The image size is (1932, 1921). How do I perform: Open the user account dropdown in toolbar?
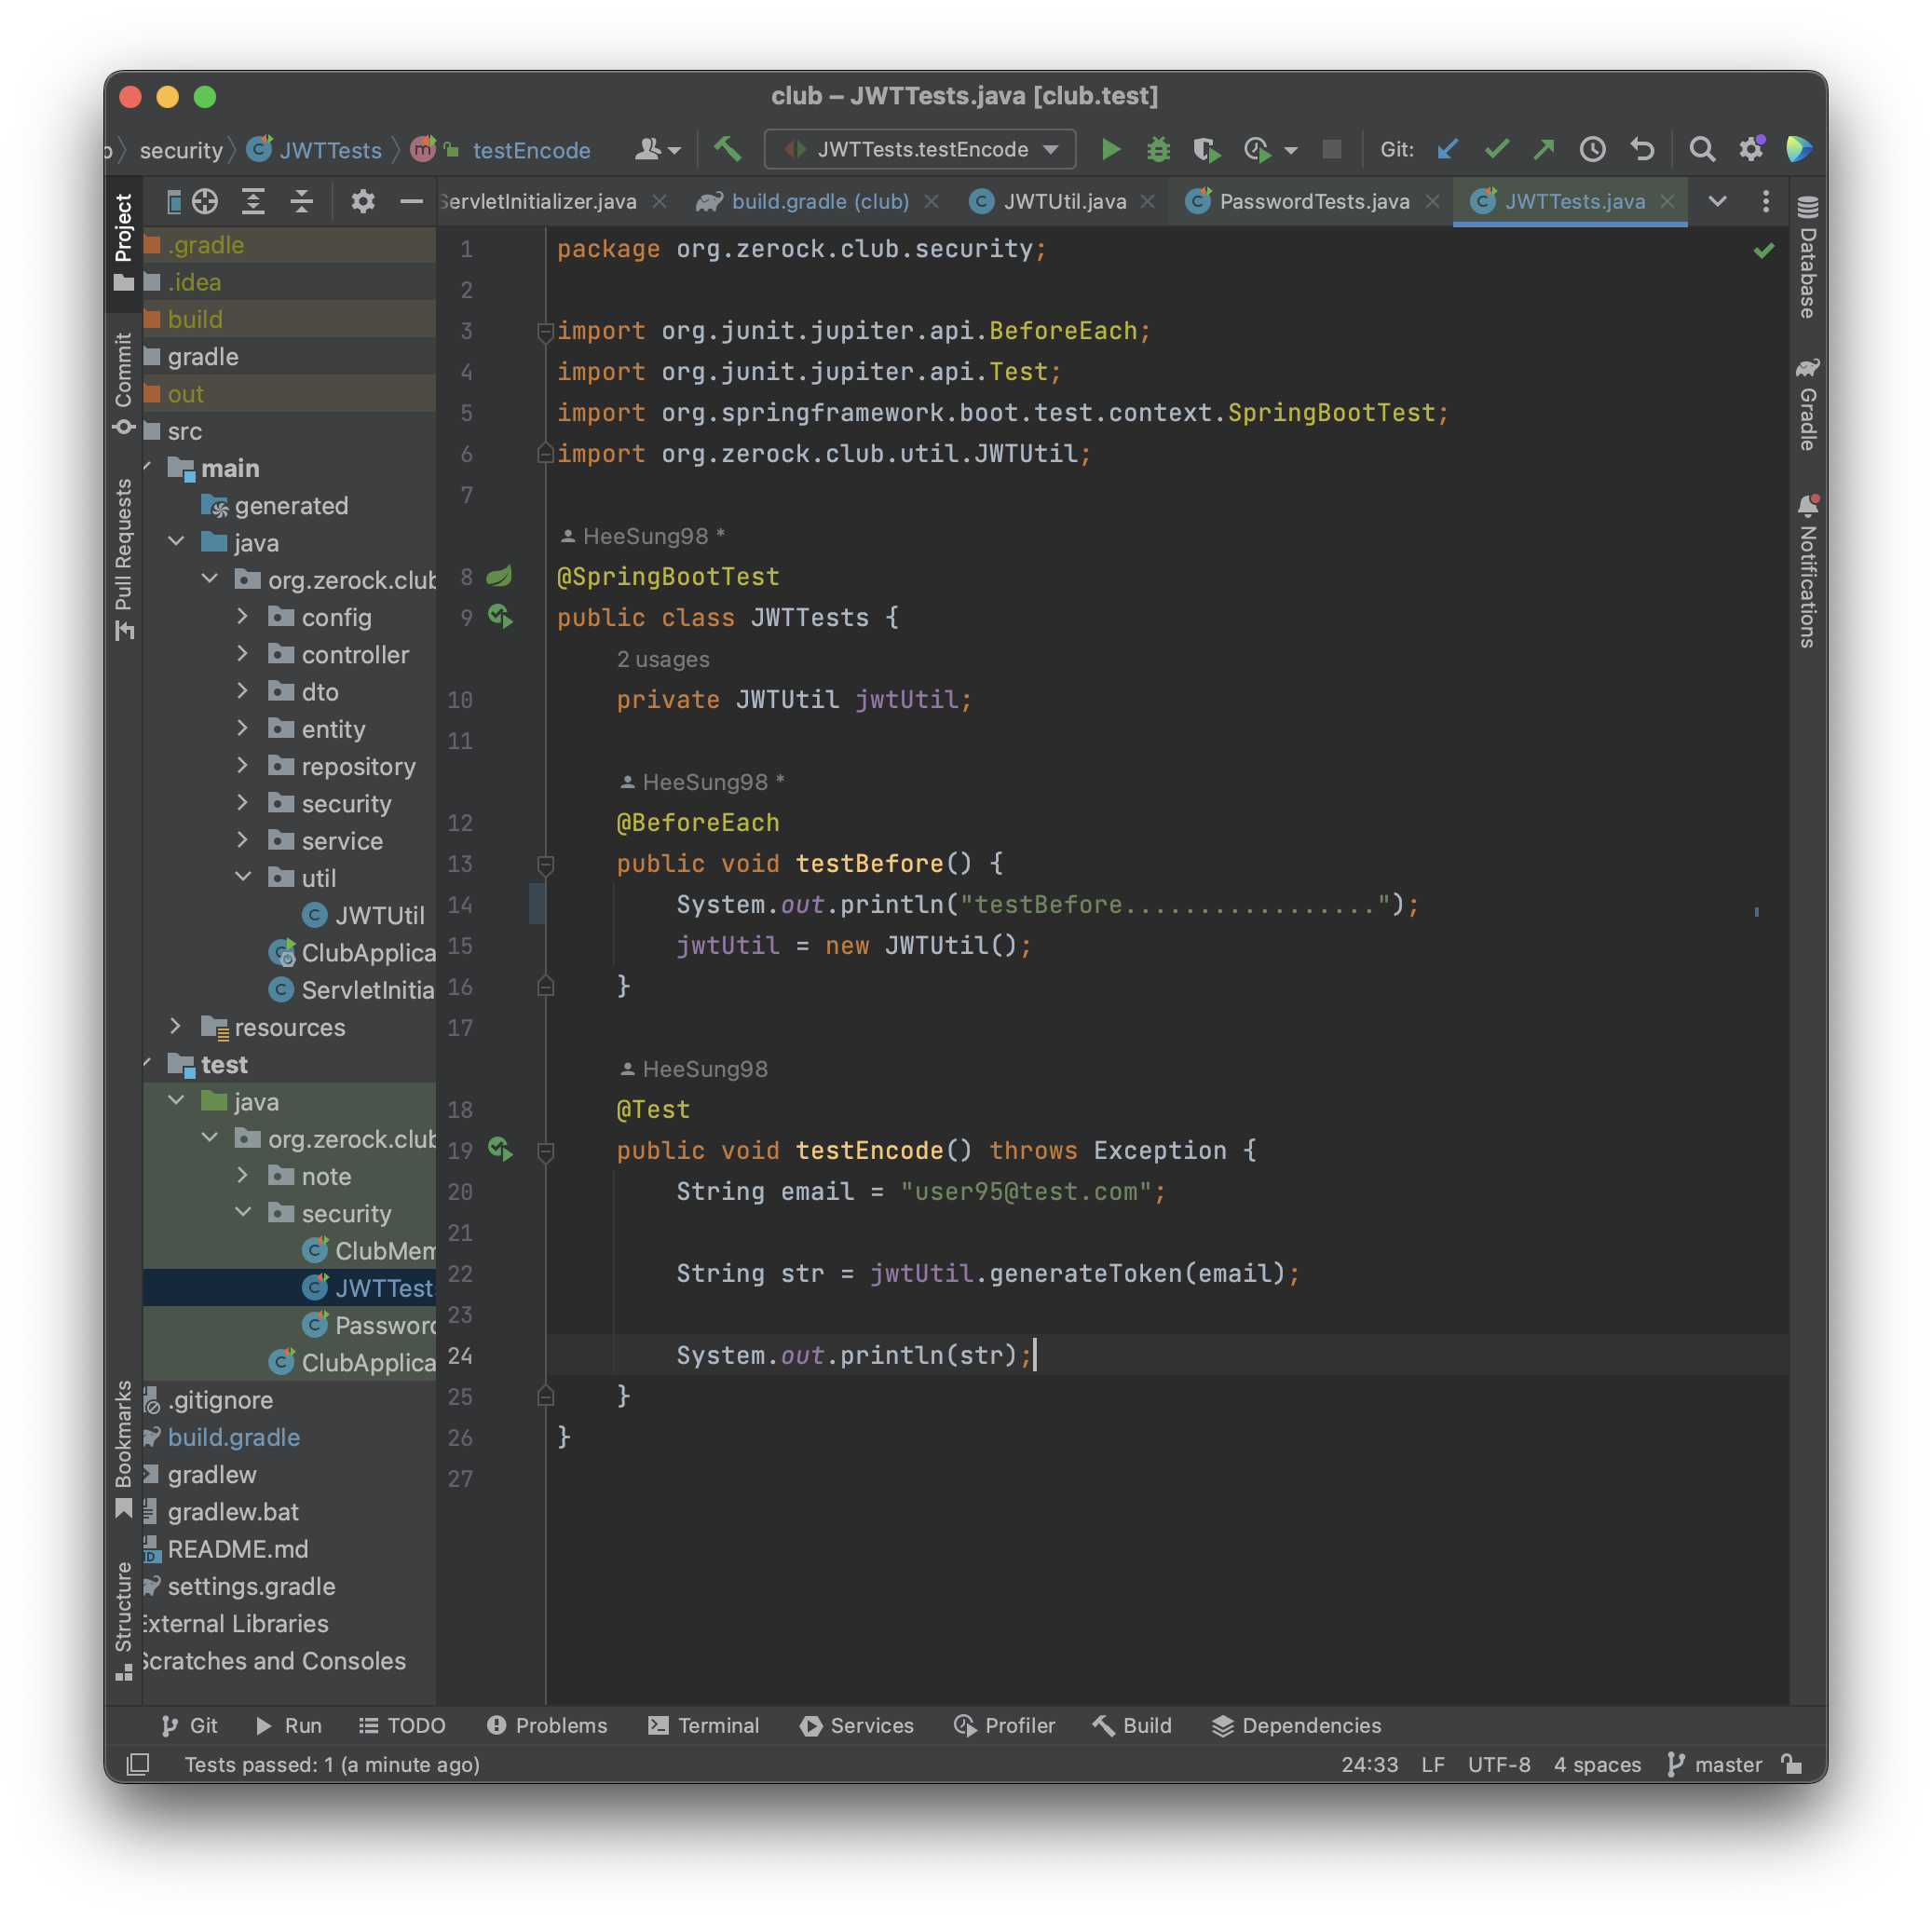tap(658, 150)
